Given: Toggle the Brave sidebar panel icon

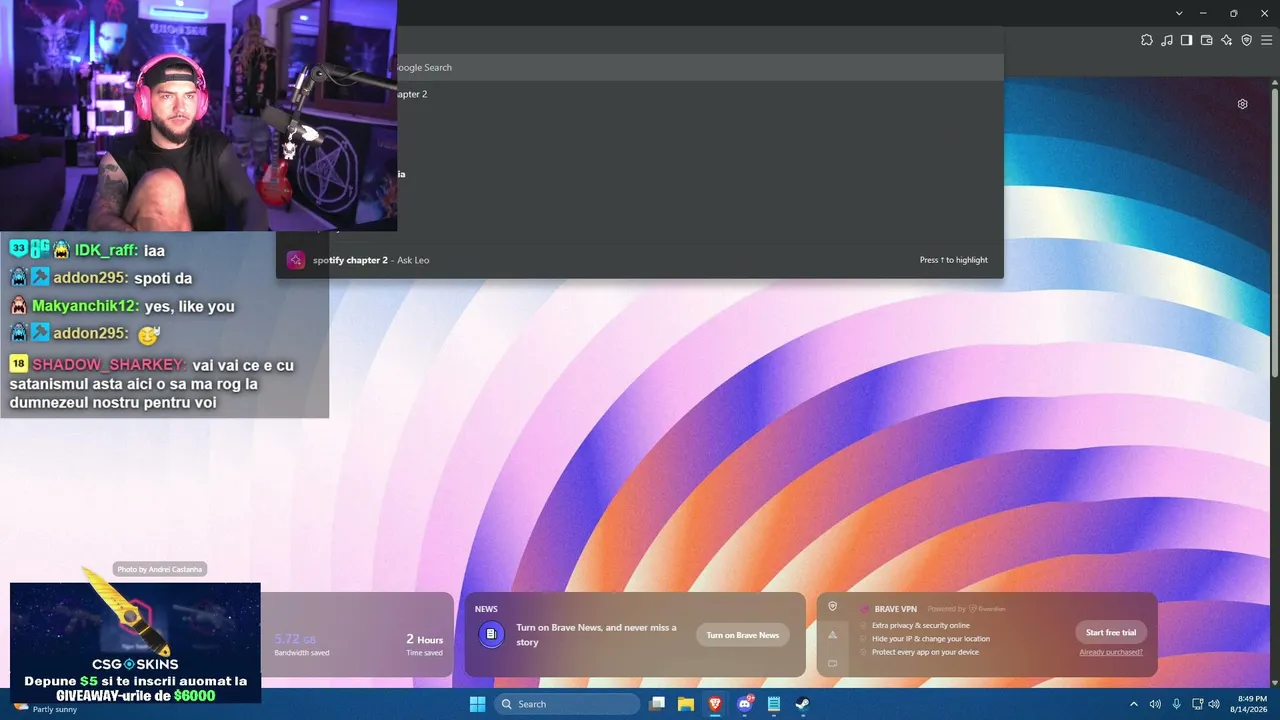Looking at the screenshot, I should click(1186, 40).
